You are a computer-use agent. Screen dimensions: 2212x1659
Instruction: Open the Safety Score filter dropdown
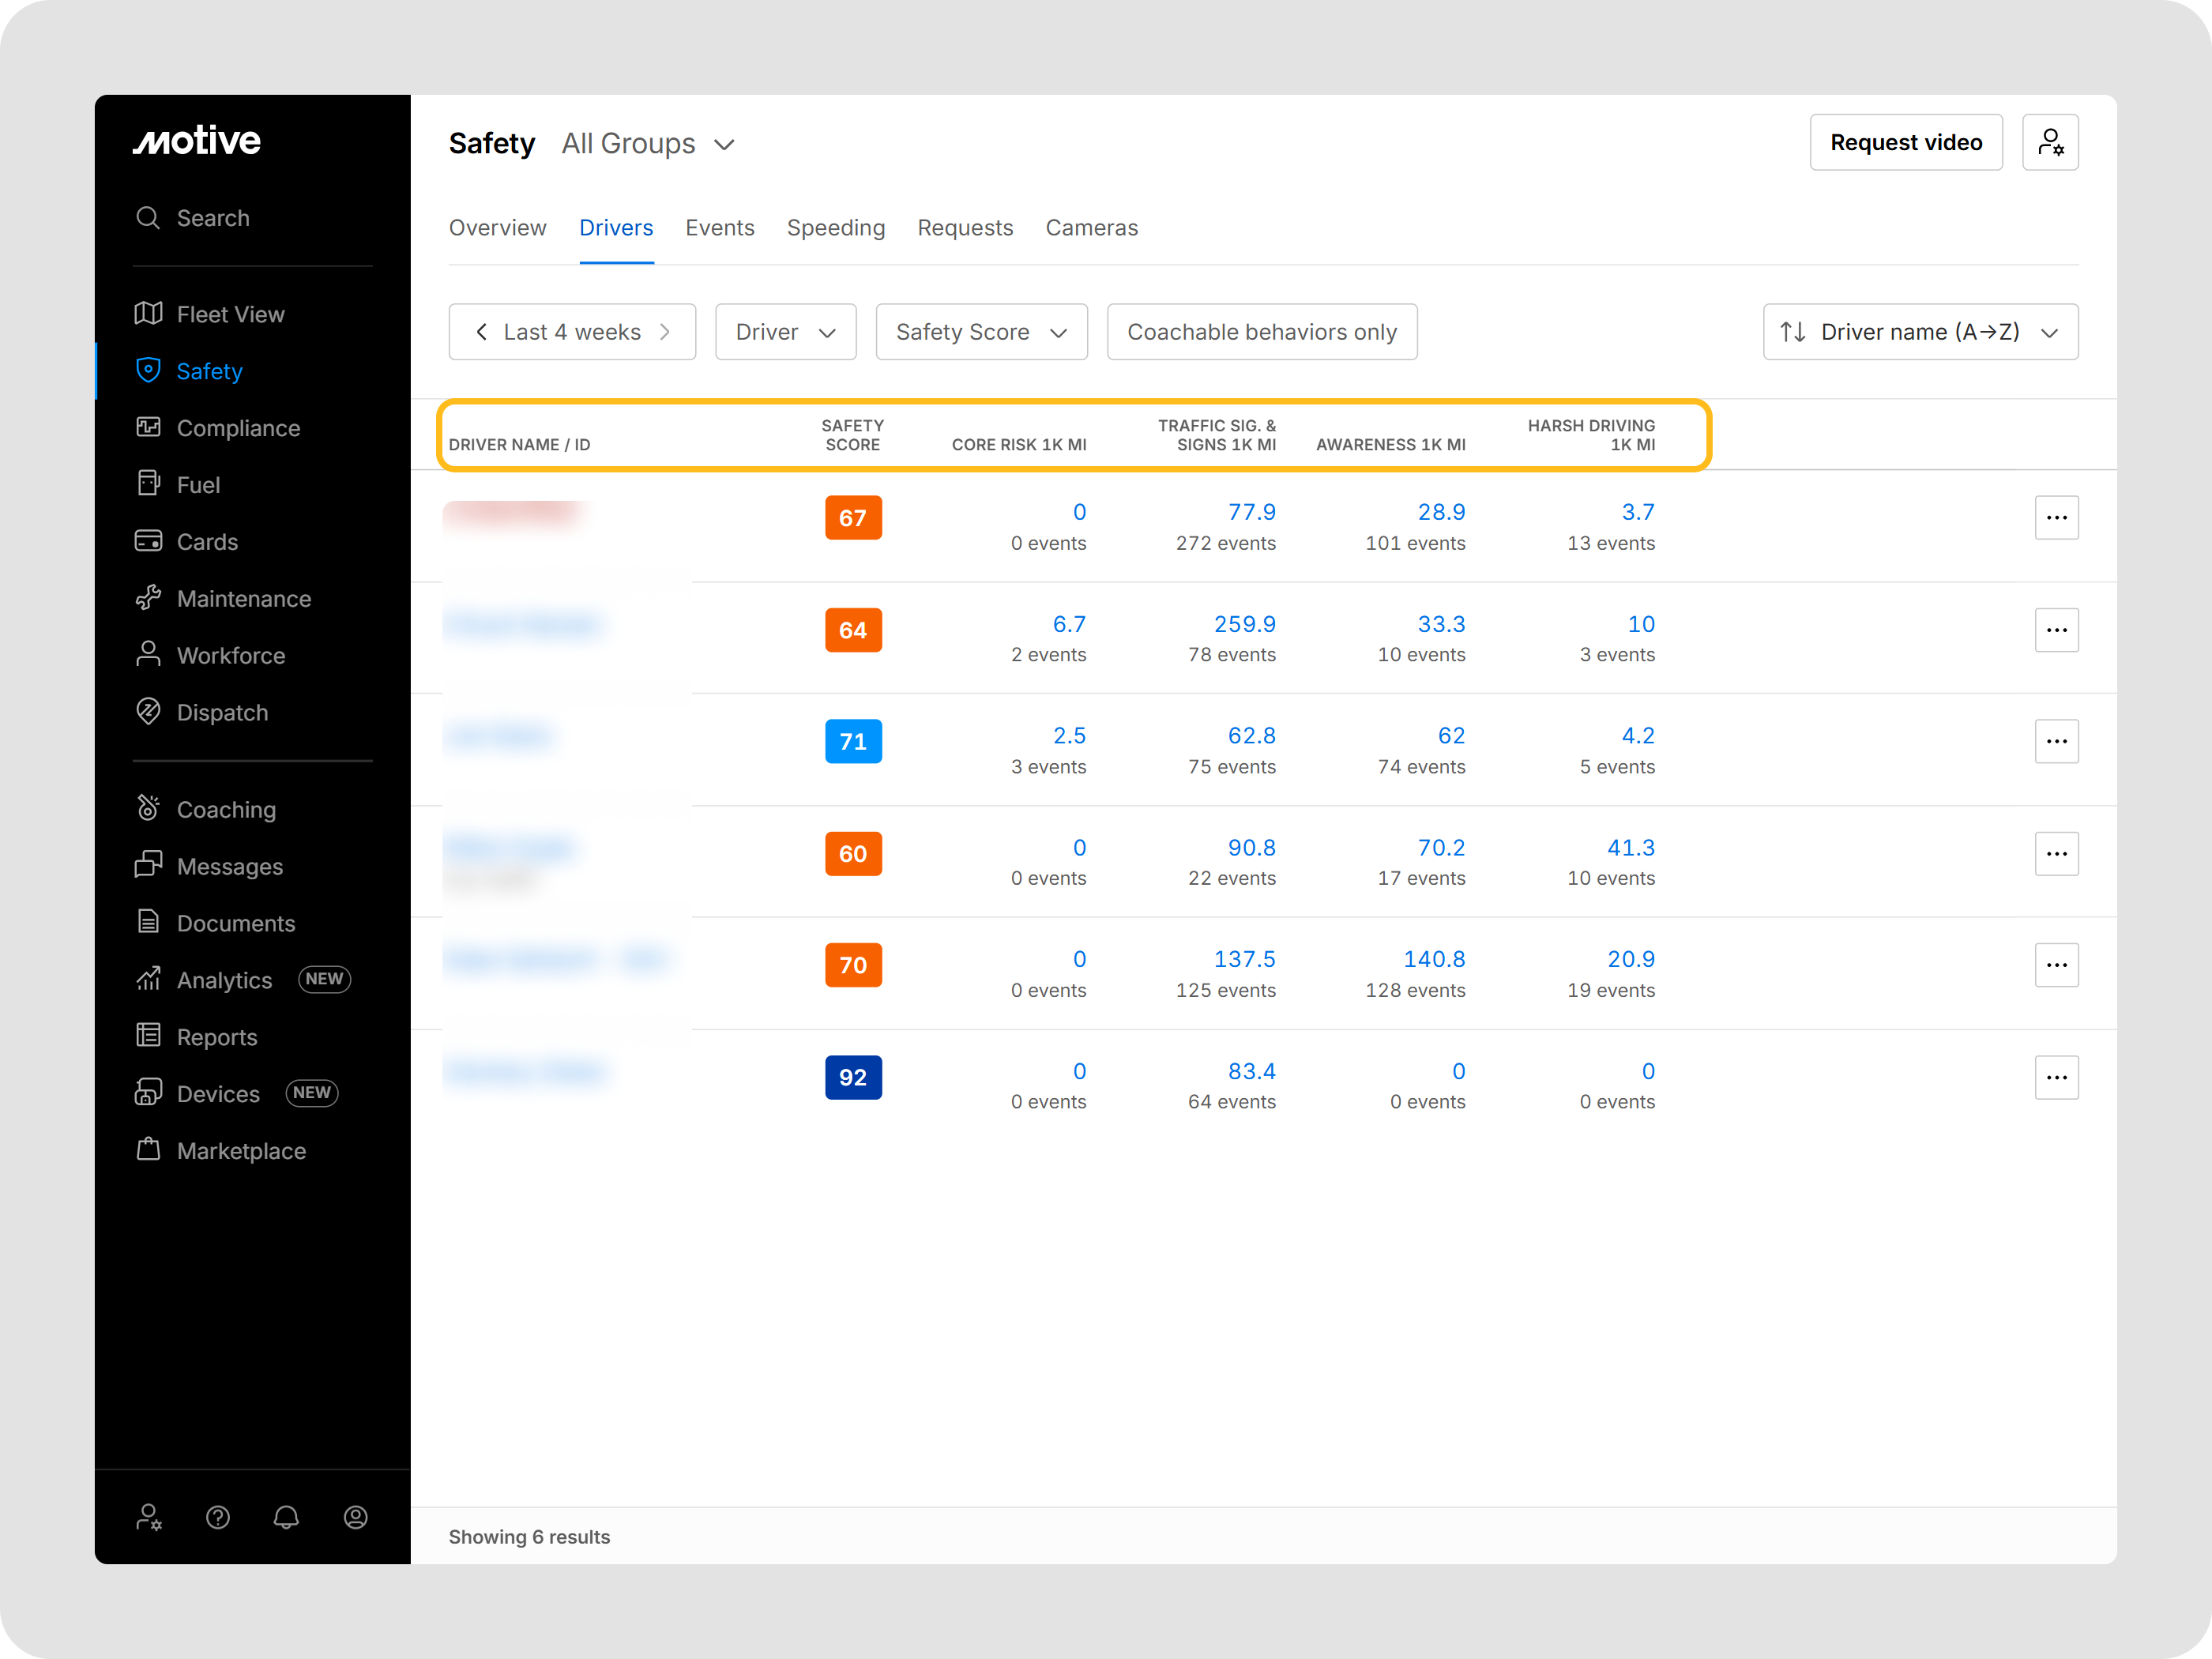click(981, 332)
